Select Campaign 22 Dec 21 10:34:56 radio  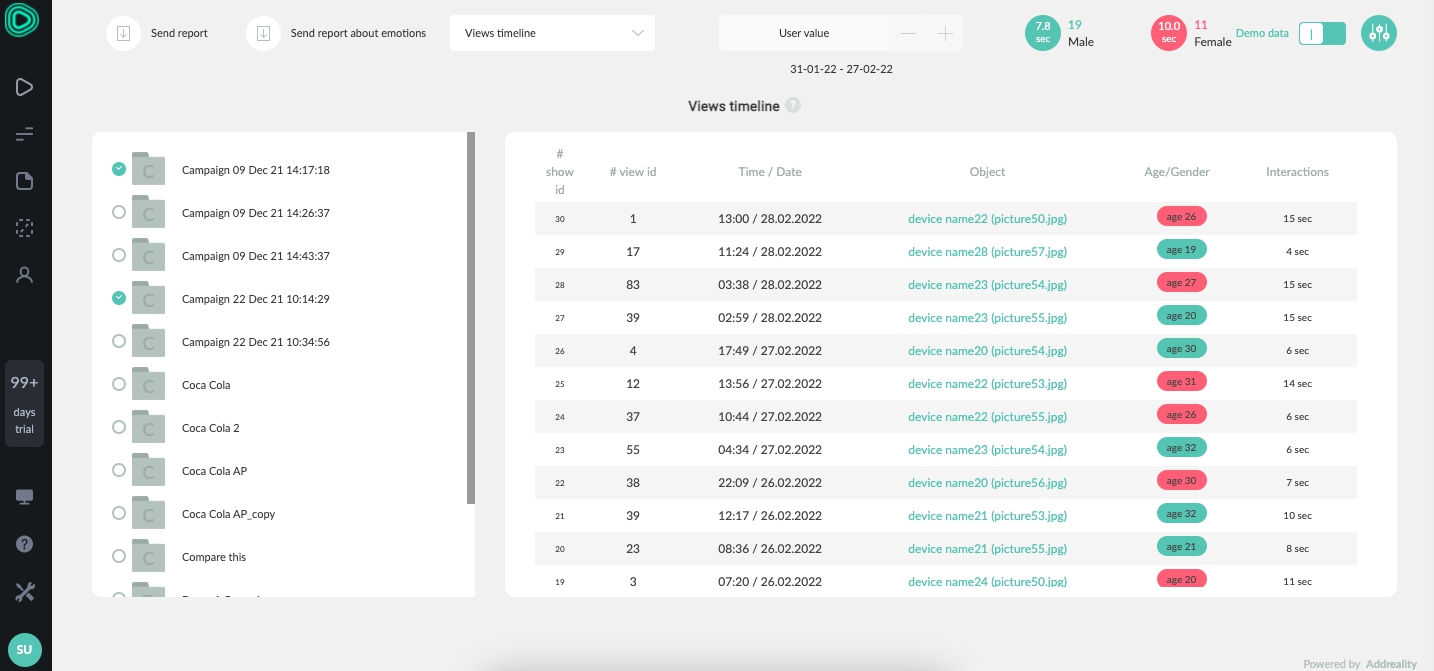coord(119,341)
